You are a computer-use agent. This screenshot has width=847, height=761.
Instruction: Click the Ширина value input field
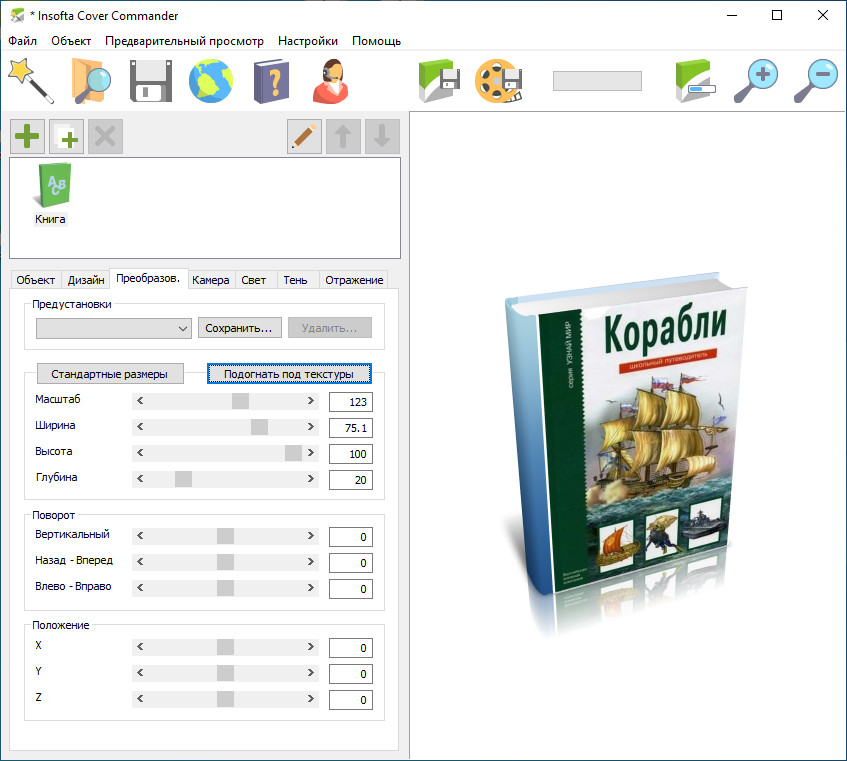350,428
